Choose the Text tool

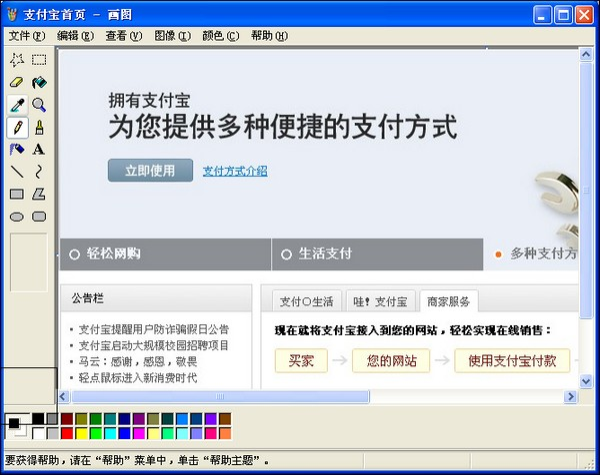(x=39, y=149)
